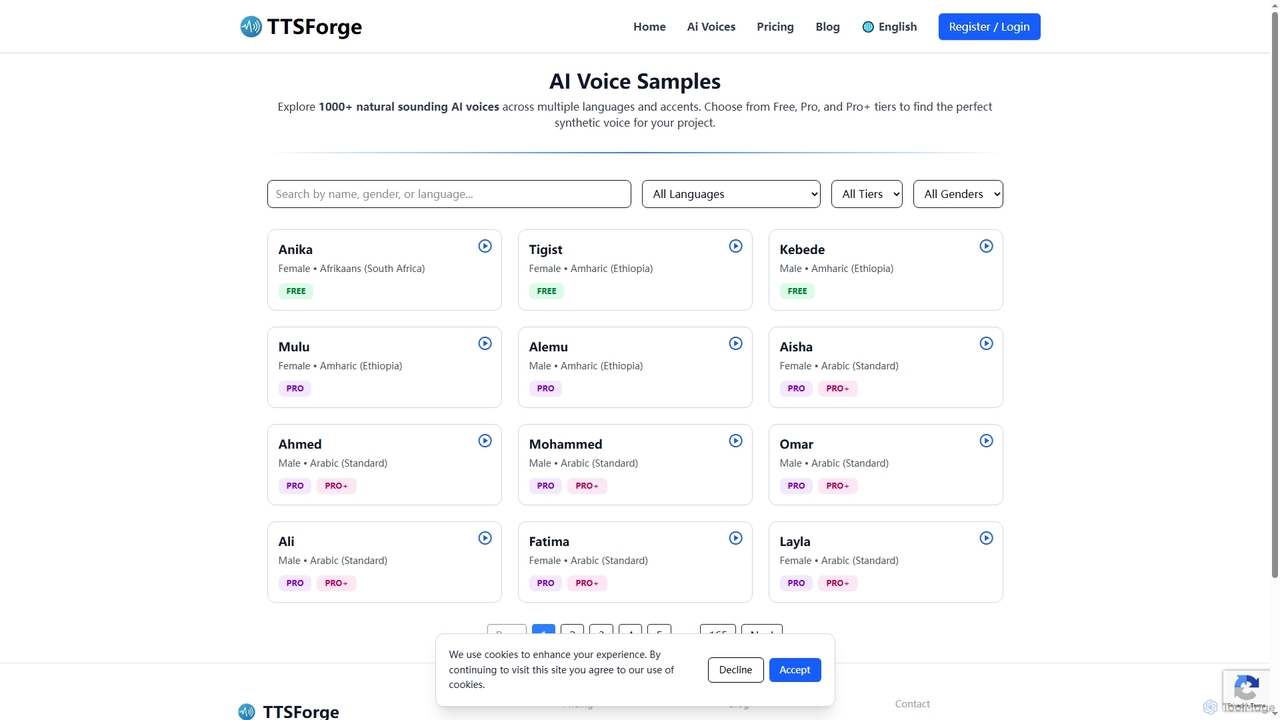Click "Female • Afrikaans (South Africa)" text
Image resolution: width=1280 pixels, height=720 pixels.
(x=352, y=268)
